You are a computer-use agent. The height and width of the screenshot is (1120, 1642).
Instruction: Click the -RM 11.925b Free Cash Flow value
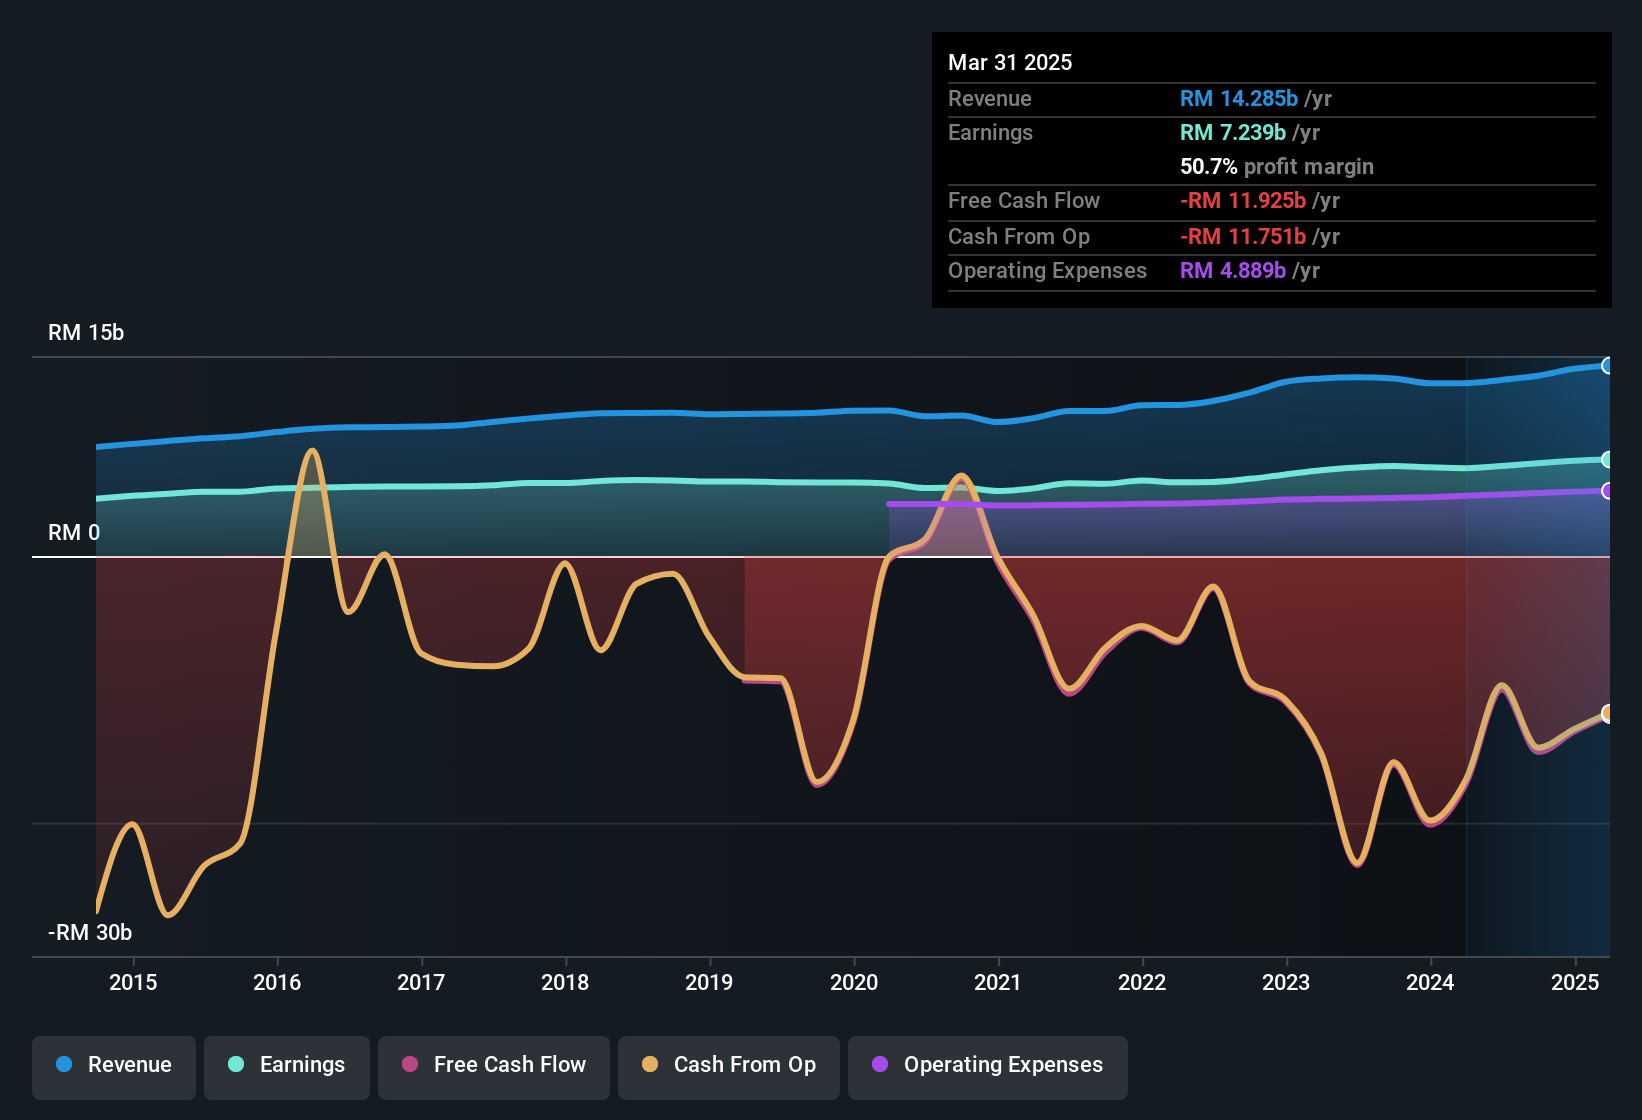[1243, 201]
